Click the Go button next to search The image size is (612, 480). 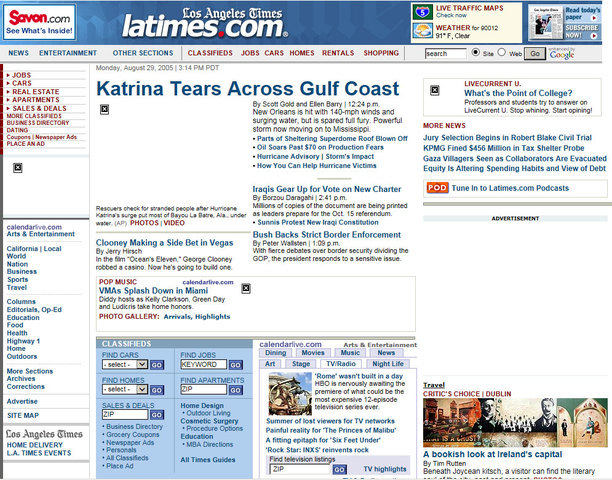tap(535, 53)
